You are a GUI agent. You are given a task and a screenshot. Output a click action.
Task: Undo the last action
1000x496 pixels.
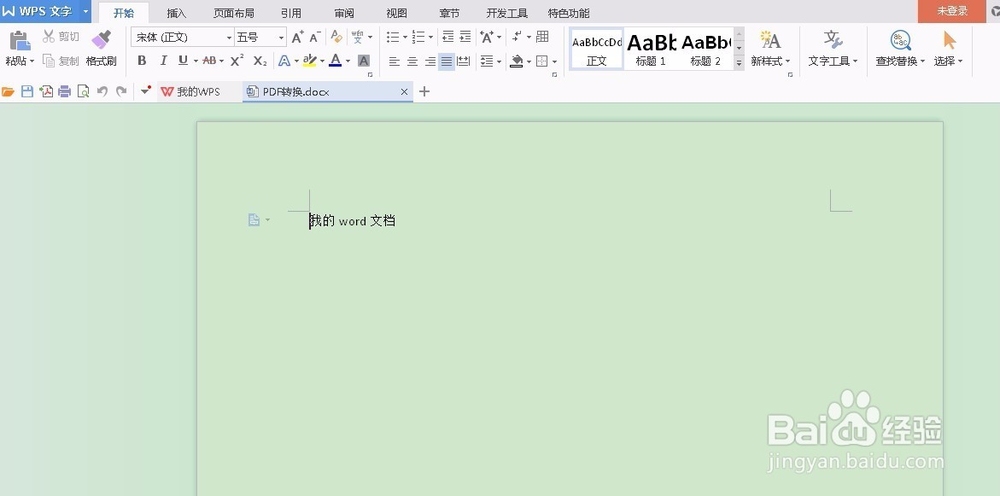coord(102,92)
